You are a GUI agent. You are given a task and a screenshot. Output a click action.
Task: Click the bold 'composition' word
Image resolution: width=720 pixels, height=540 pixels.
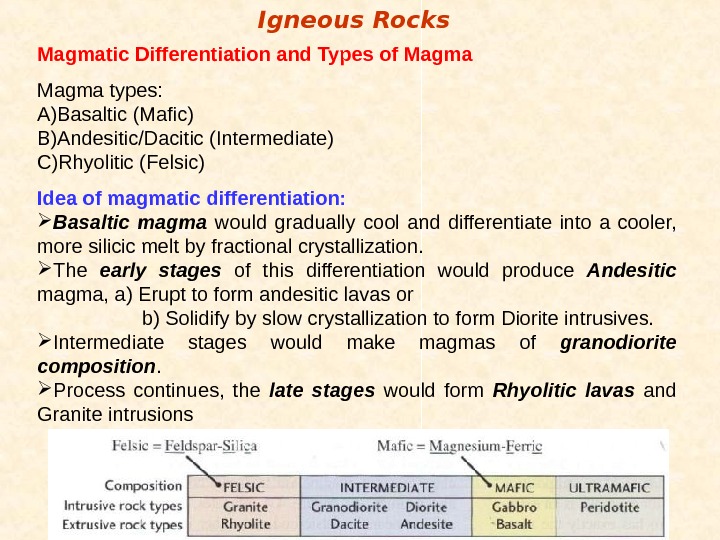96,366
